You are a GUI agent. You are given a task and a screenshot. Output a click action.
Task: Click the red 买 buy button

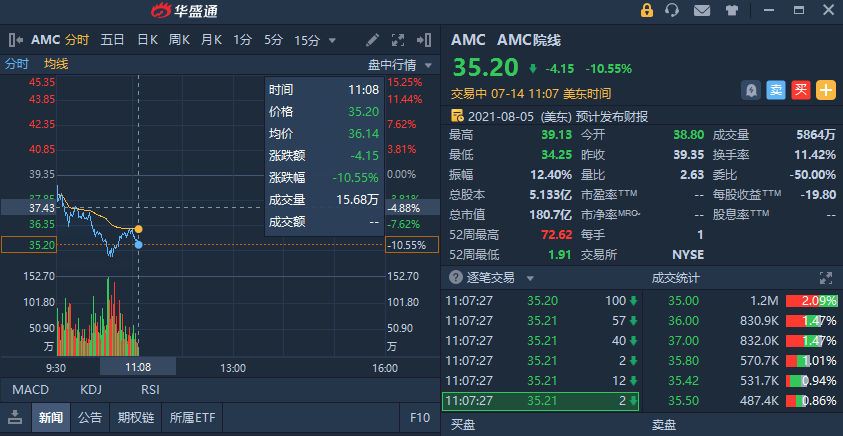800,90
